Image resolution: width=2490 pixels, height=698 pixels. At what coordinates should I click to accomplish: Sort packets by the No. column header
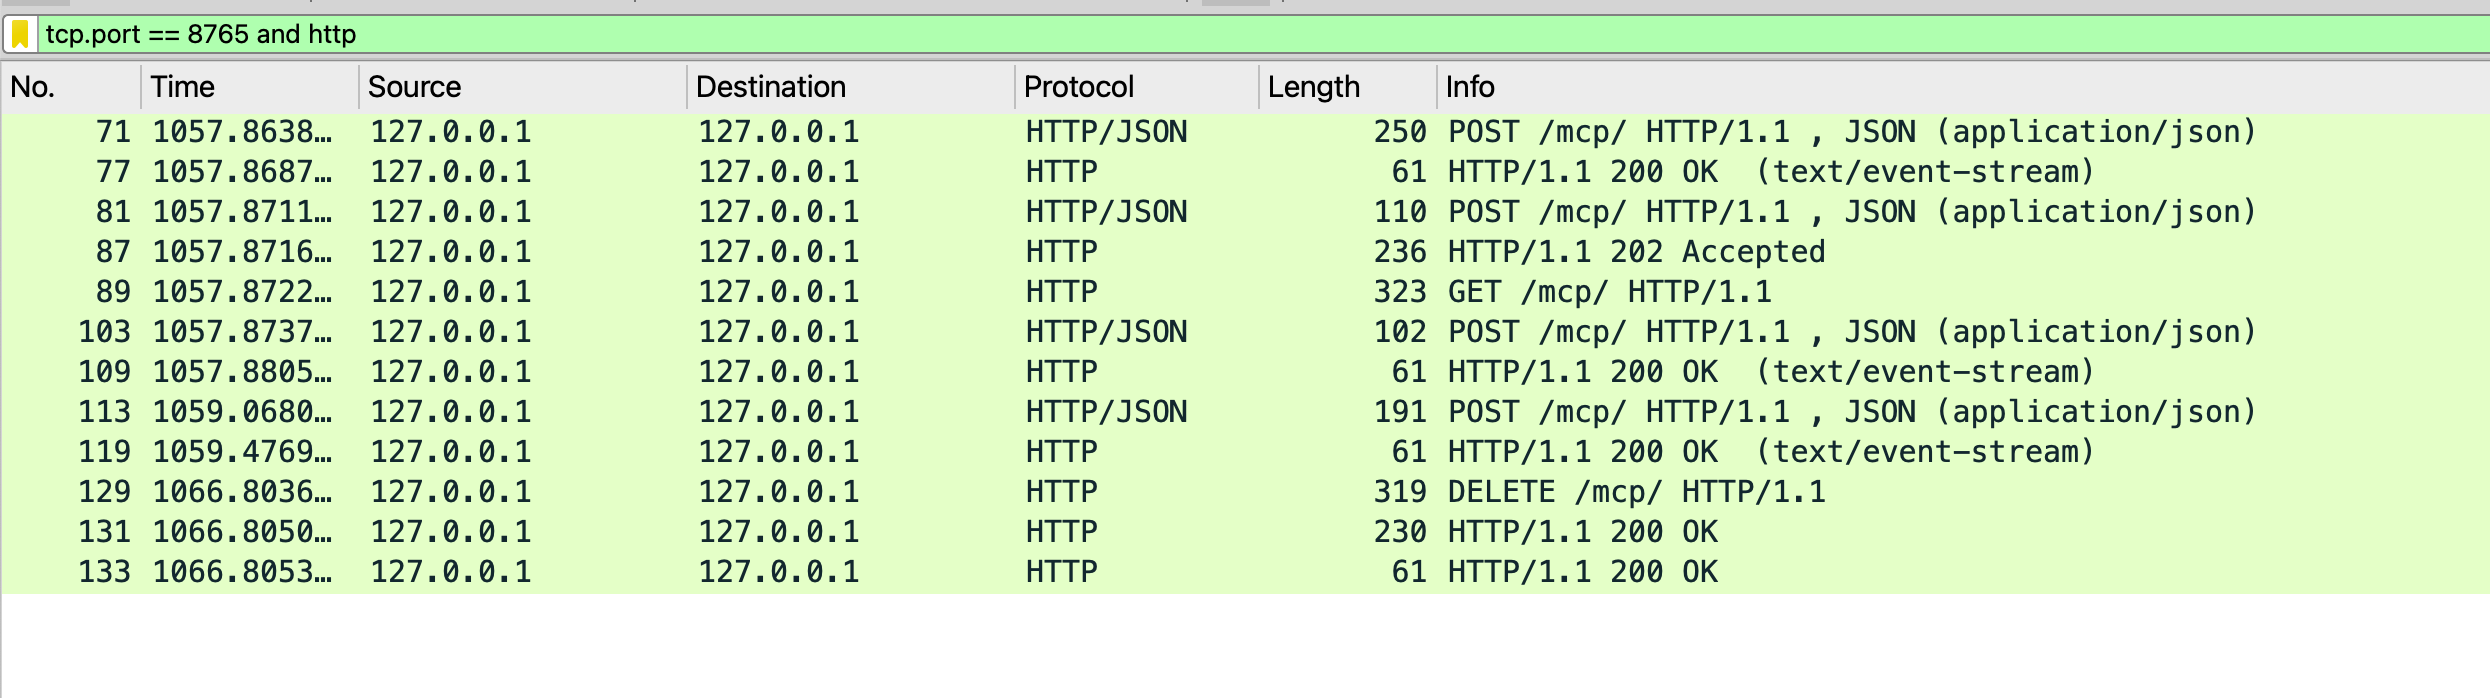click(71, 87)
